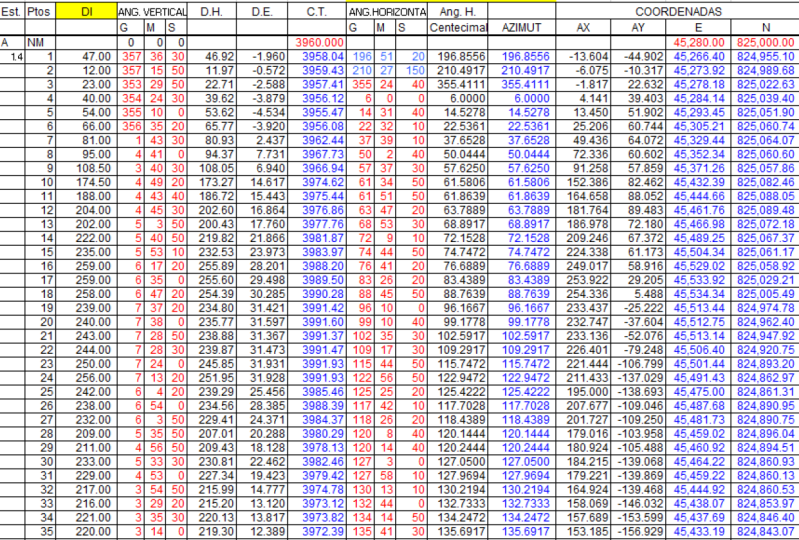Image resolution: width=799 pixels, height=540 pixels.
Task: Select the AY column header
Action: [638, 28]
